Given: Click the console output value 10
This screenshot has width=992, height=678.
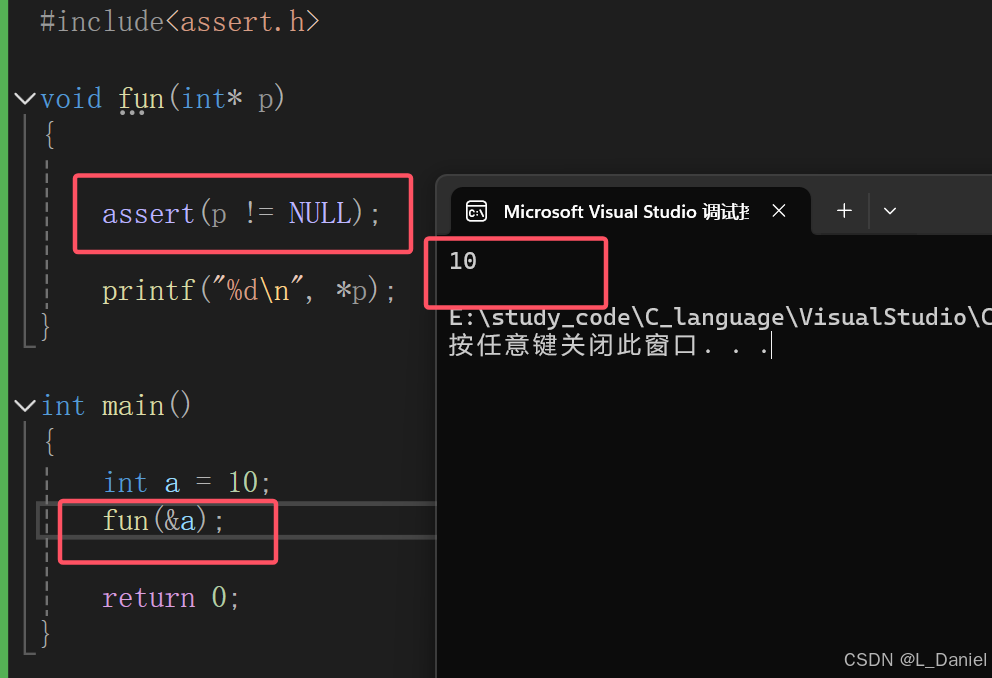Looking at the screenshot, I should 462,261.
